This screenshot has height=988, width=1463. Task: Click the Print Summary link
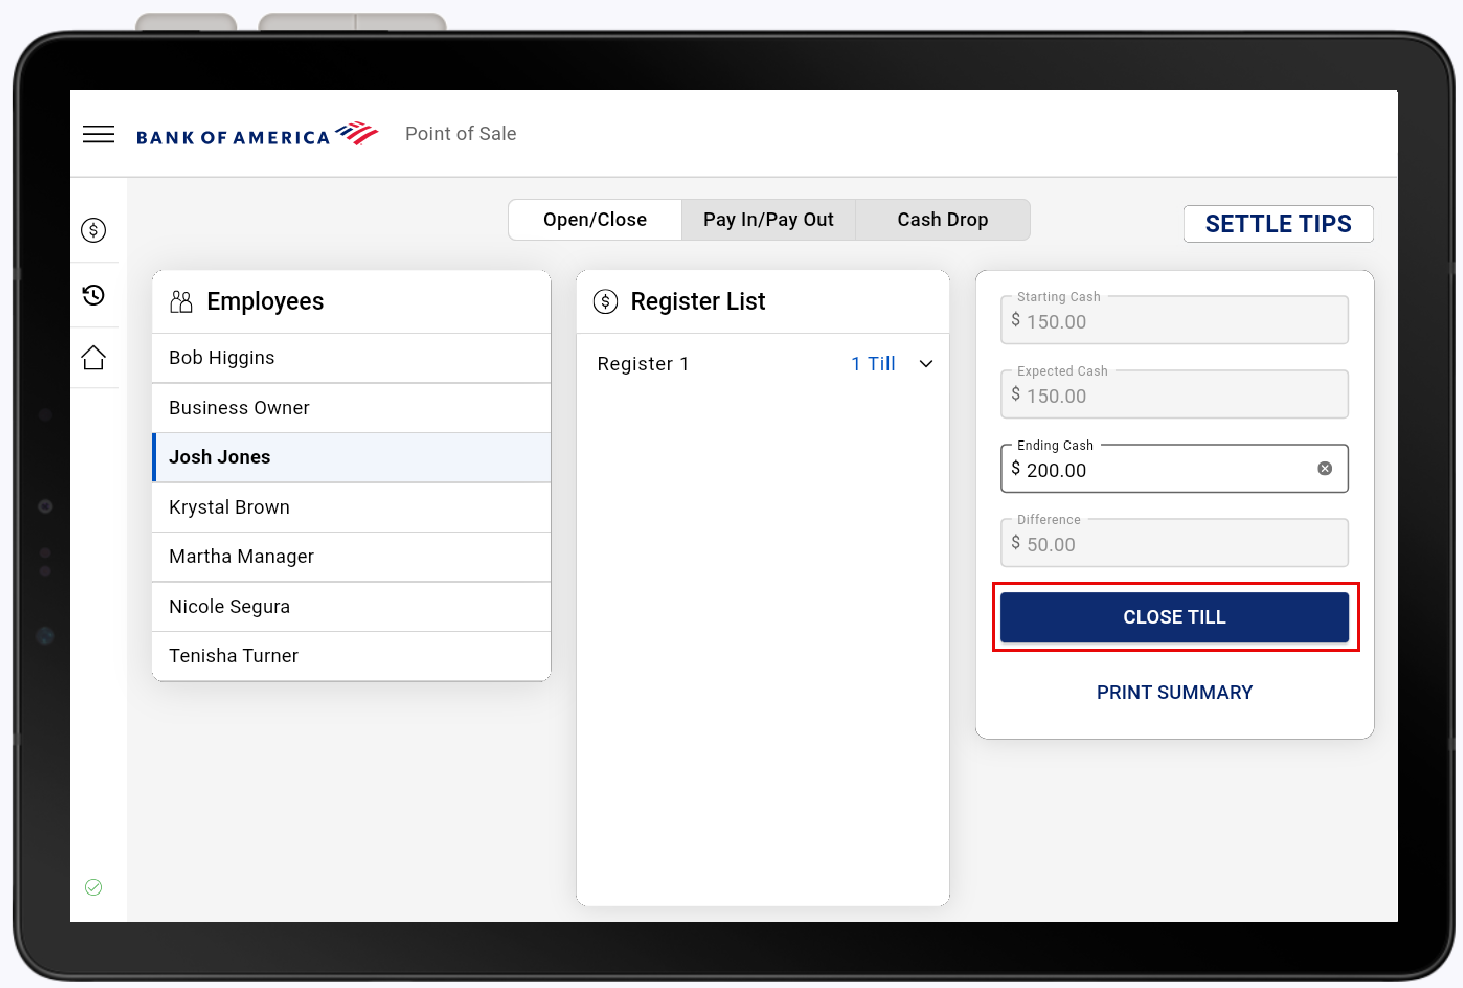coord(1174,692)
